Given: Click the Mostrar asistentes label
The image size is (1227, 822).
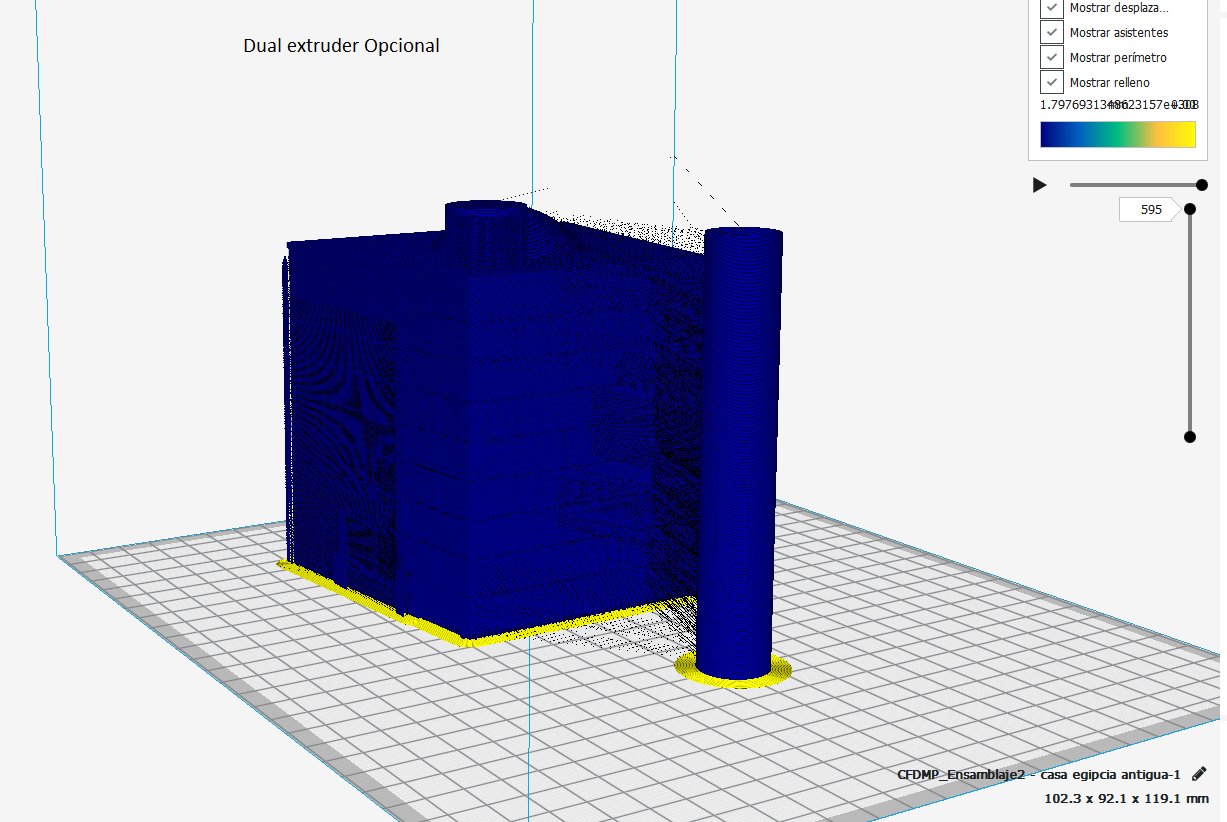Looking at the screenshot, I should 1119,33.
